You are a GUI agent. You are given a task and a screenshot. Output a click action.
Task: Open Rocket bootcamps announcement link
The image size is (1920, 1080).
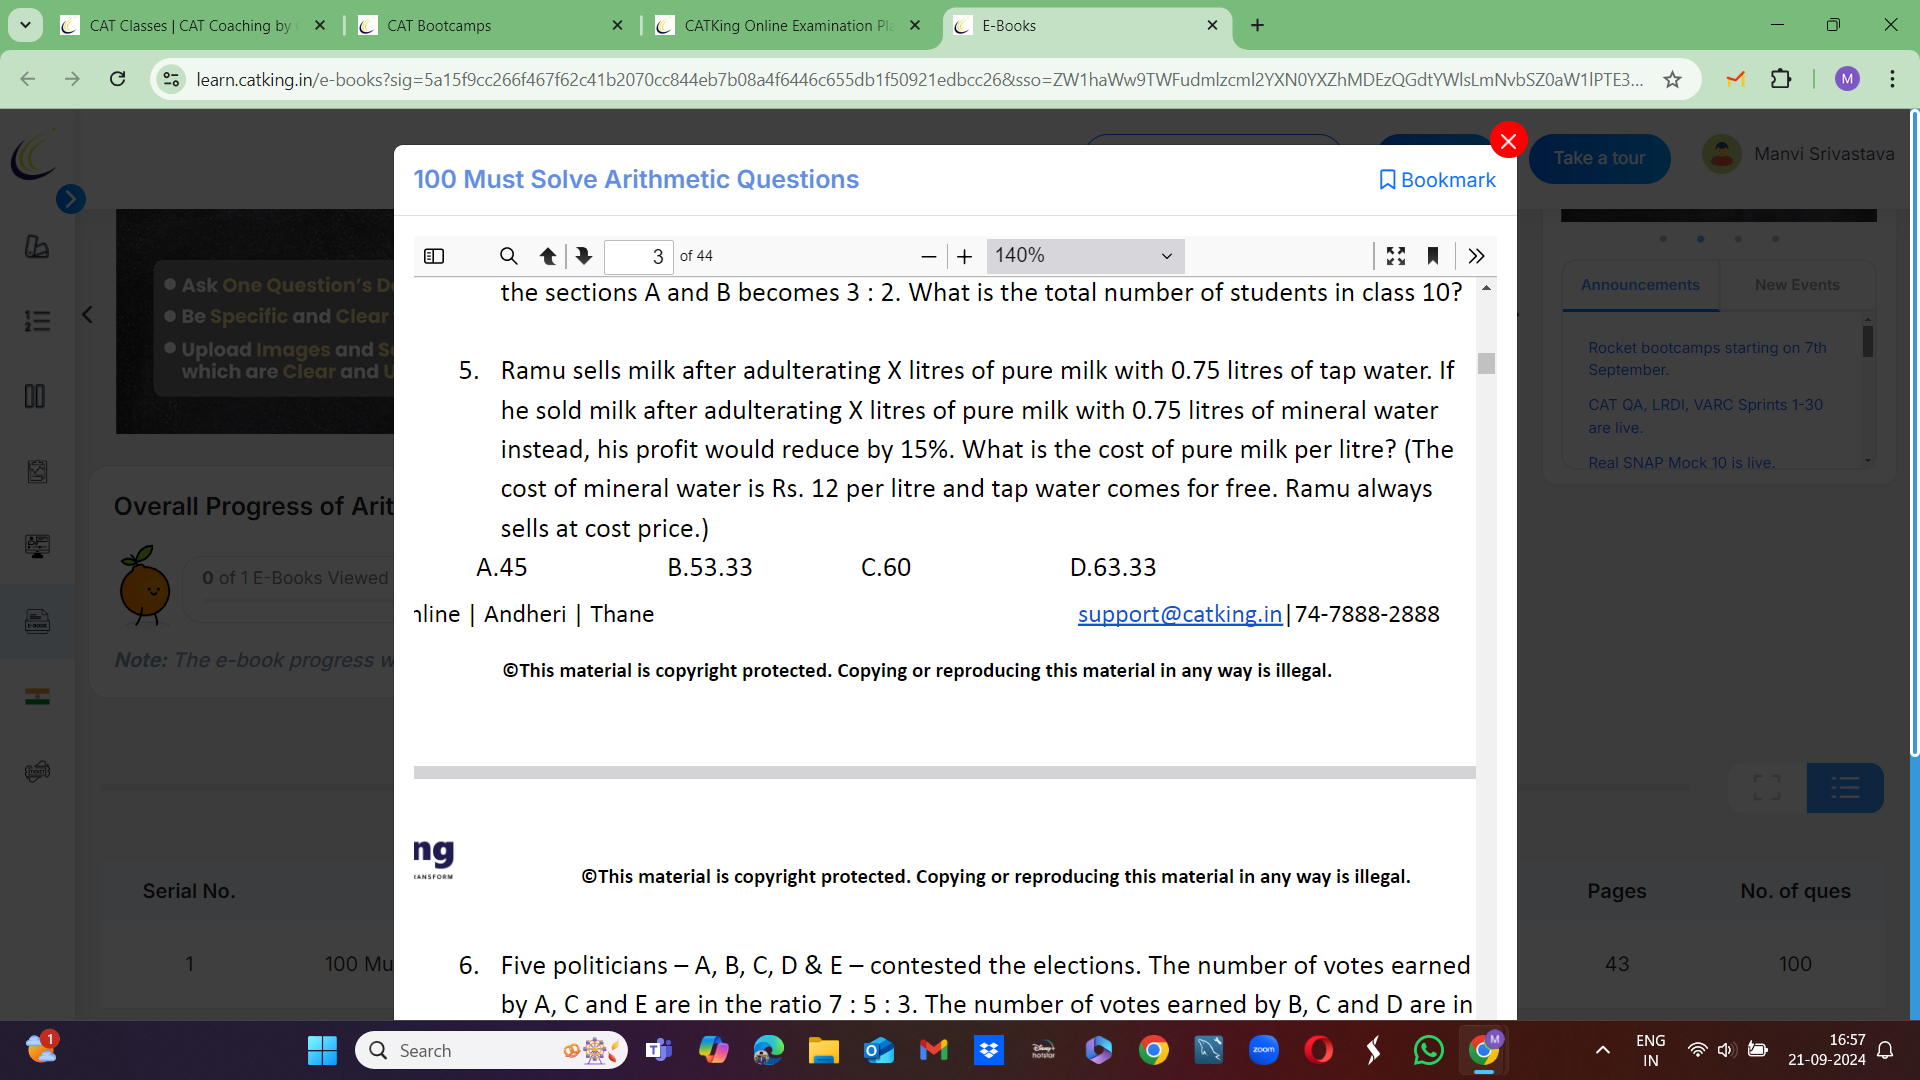(x=1707, y=358)
